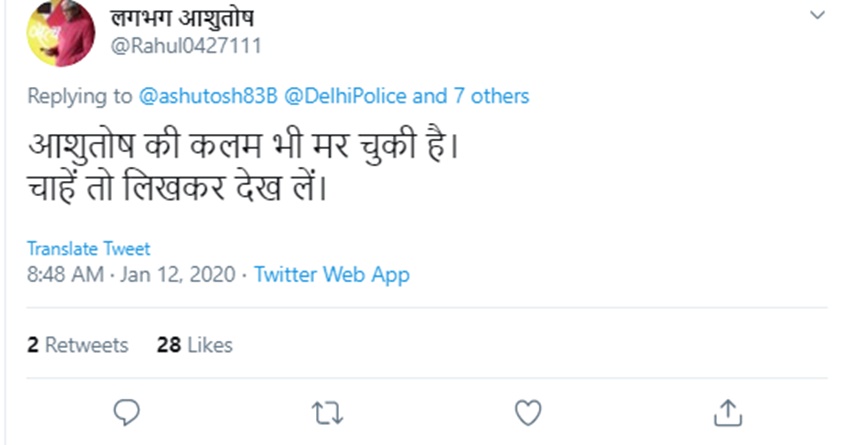Reply to this tweet via speech bubble icon

pyautogui.click(x=125, y=412)
